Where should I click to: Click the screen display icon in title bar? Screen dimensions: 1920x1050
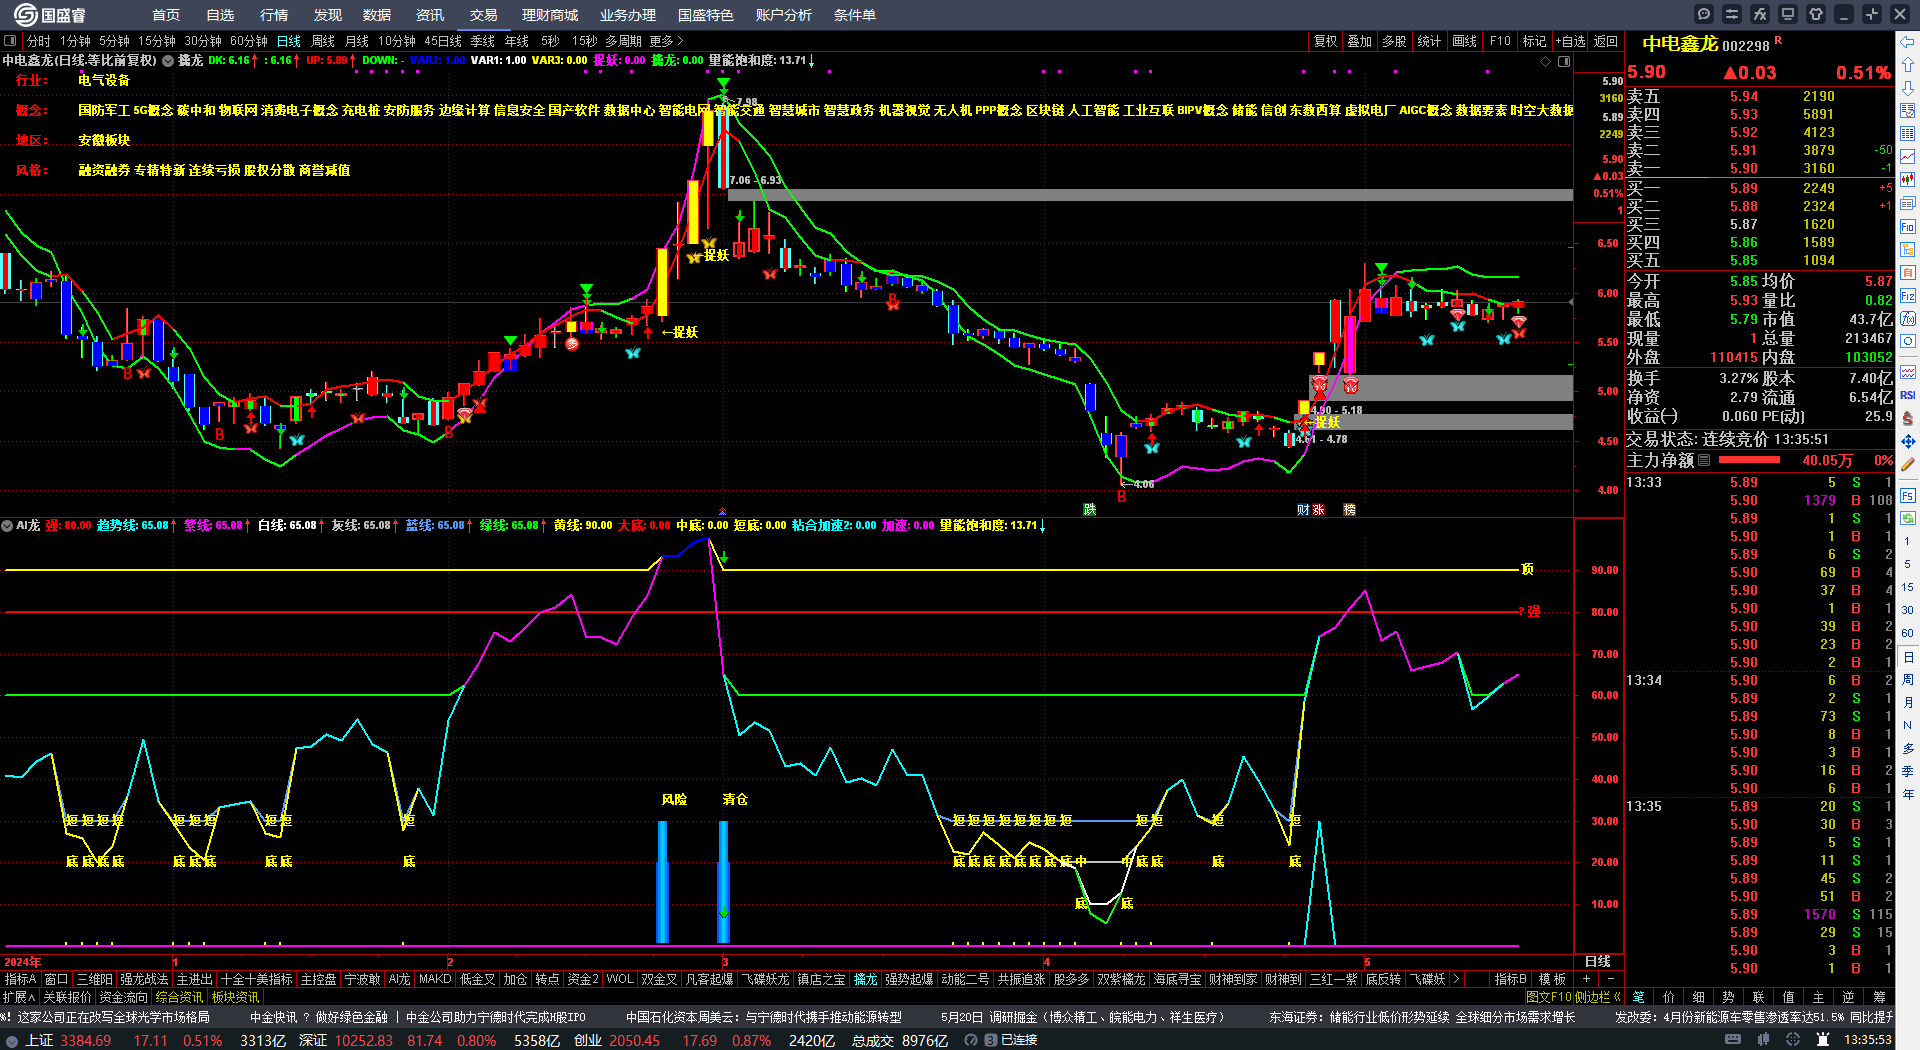pos(1788,14)
